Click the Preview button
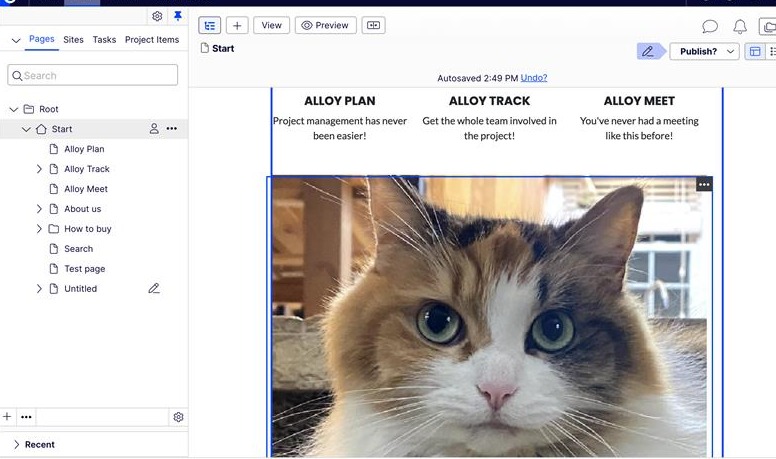776x459 pixels. [325, 26]
